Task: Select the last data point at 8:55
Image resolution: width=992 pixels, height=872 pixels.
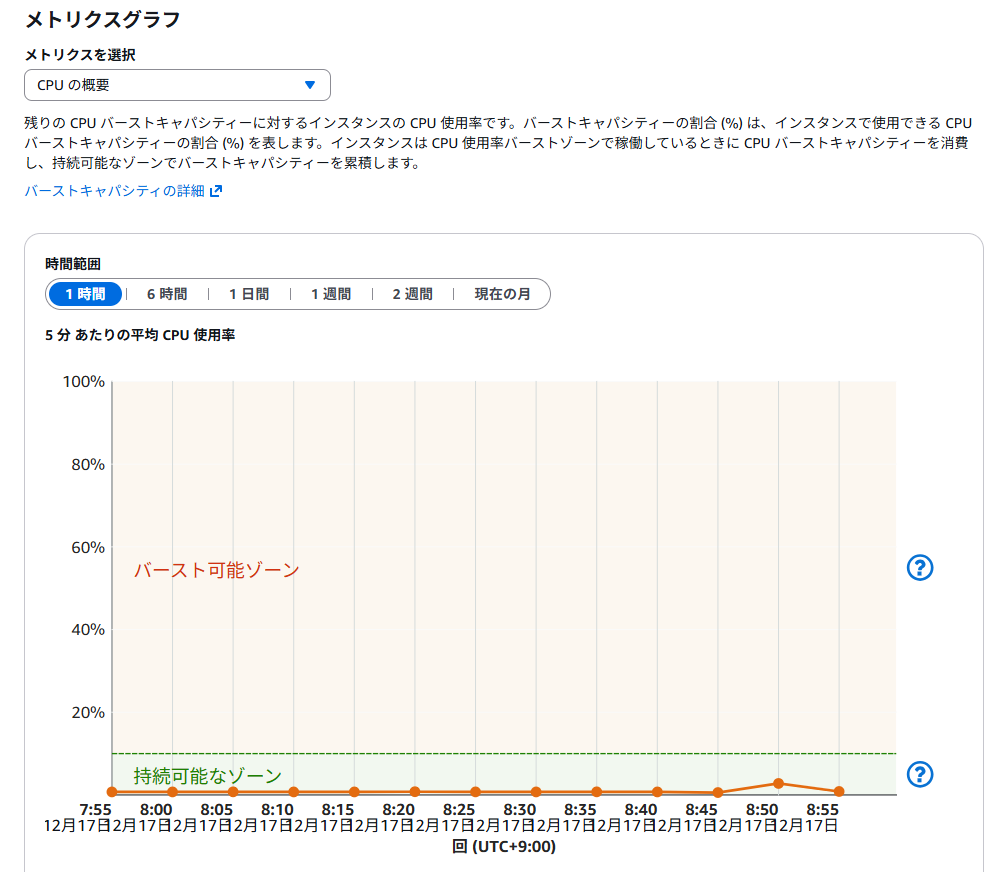Action: tap(839, 792)
